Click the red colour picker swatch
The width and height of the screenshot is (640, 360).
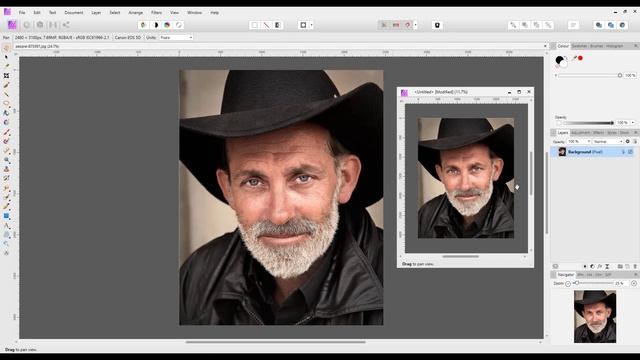(x=580, y=58)
